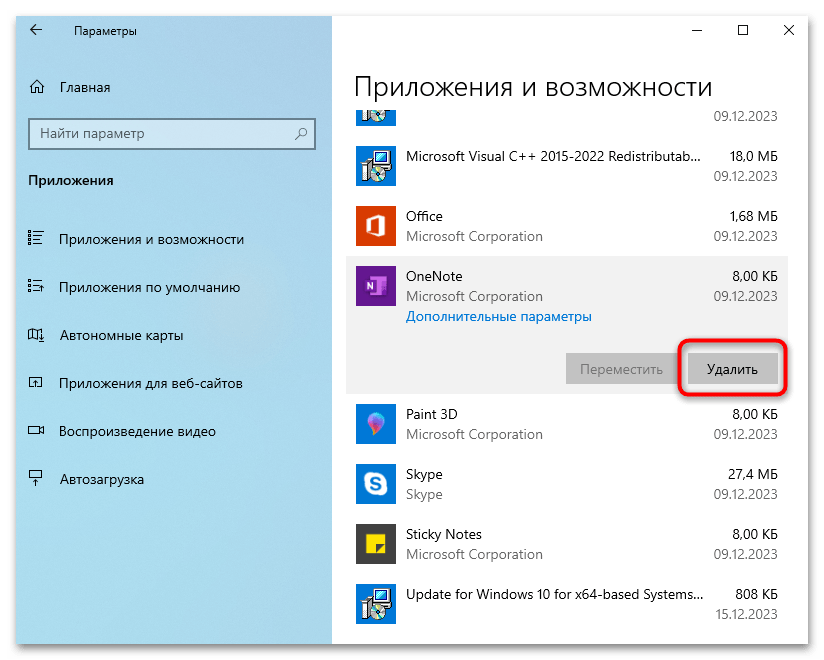
Task: Select the Paint 3D icon
Action: click(x=376, y=424)
